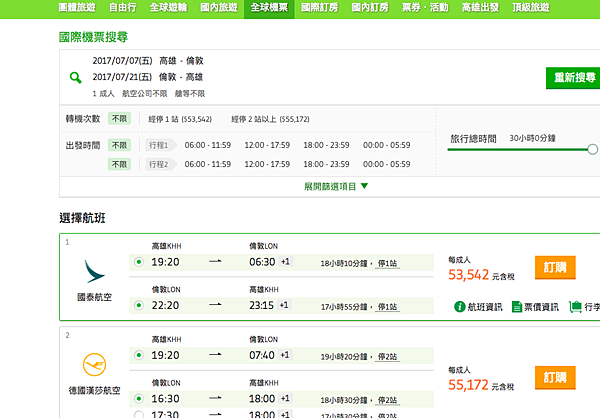Screen dimensions: 600x418
Task: Open the 高雄出發 menu tab
Action: coord(480,7)
